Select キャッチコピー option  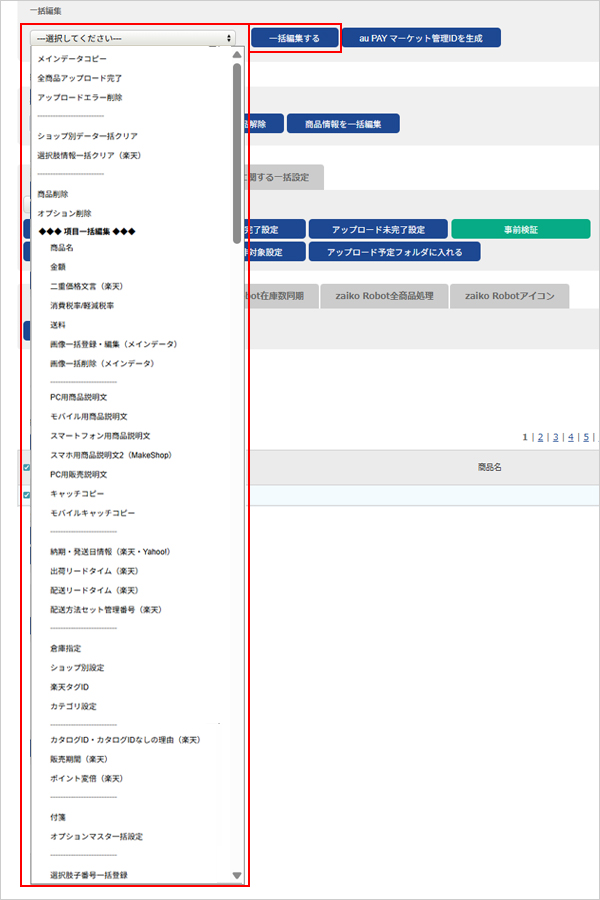point(77,494)
